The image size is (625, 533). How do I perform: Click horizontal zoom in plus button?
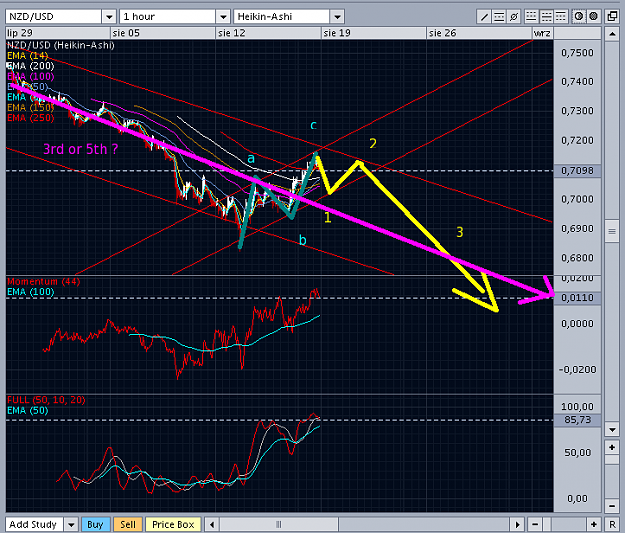pyautogui.click(x=594, y=524)
